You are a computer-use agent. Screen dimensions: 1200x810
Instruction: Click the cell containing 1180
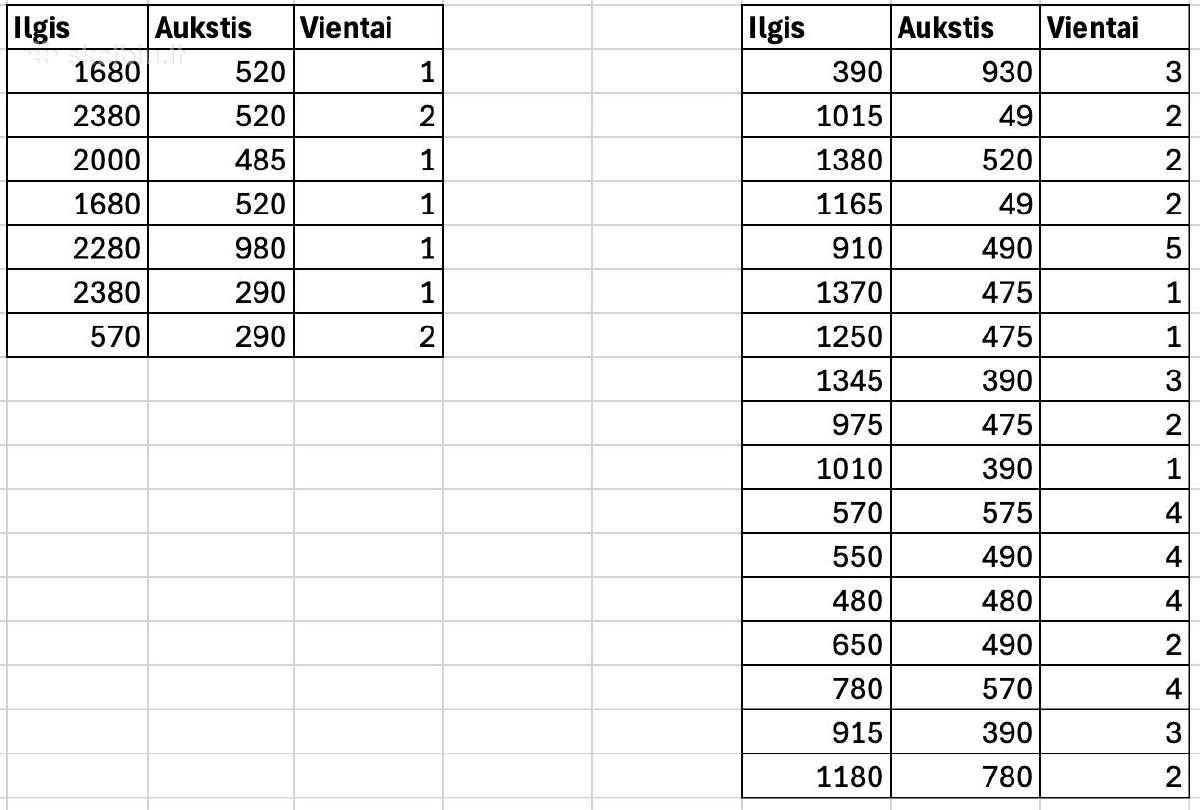click(816, 776)
